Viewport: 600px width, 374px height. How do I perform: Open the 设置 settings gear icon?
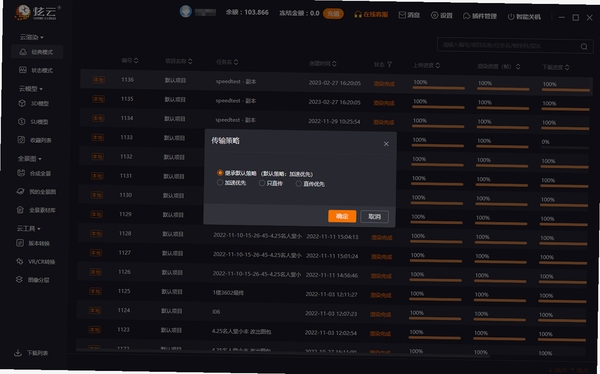pyautogui.click(x=434, y=15)
